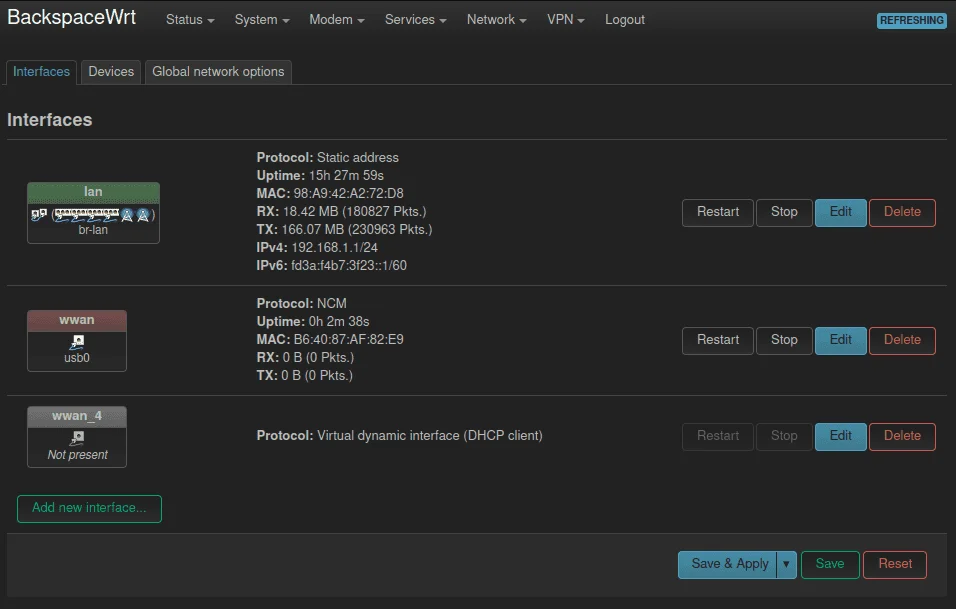This screenshot has width=956, height=609.
Task: Edit the lan interface
Action: 841,212
